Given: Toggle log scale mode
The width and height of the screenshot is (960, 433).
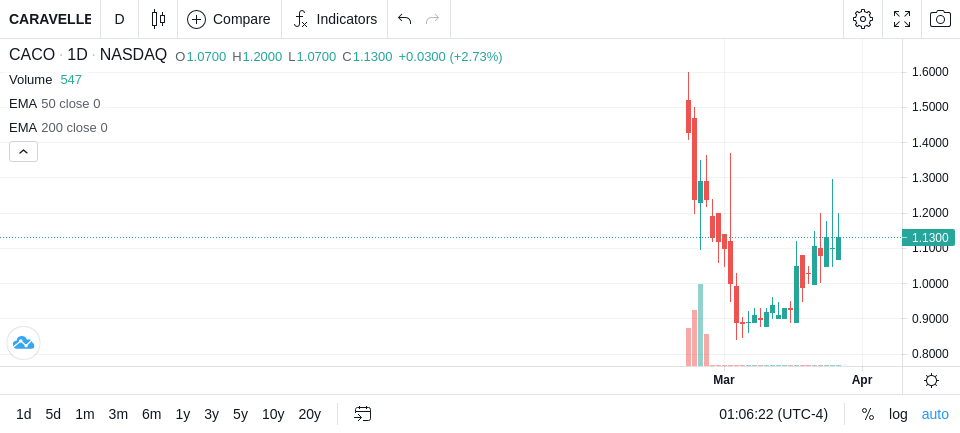Looking at the screenshot, I should 898,415.
